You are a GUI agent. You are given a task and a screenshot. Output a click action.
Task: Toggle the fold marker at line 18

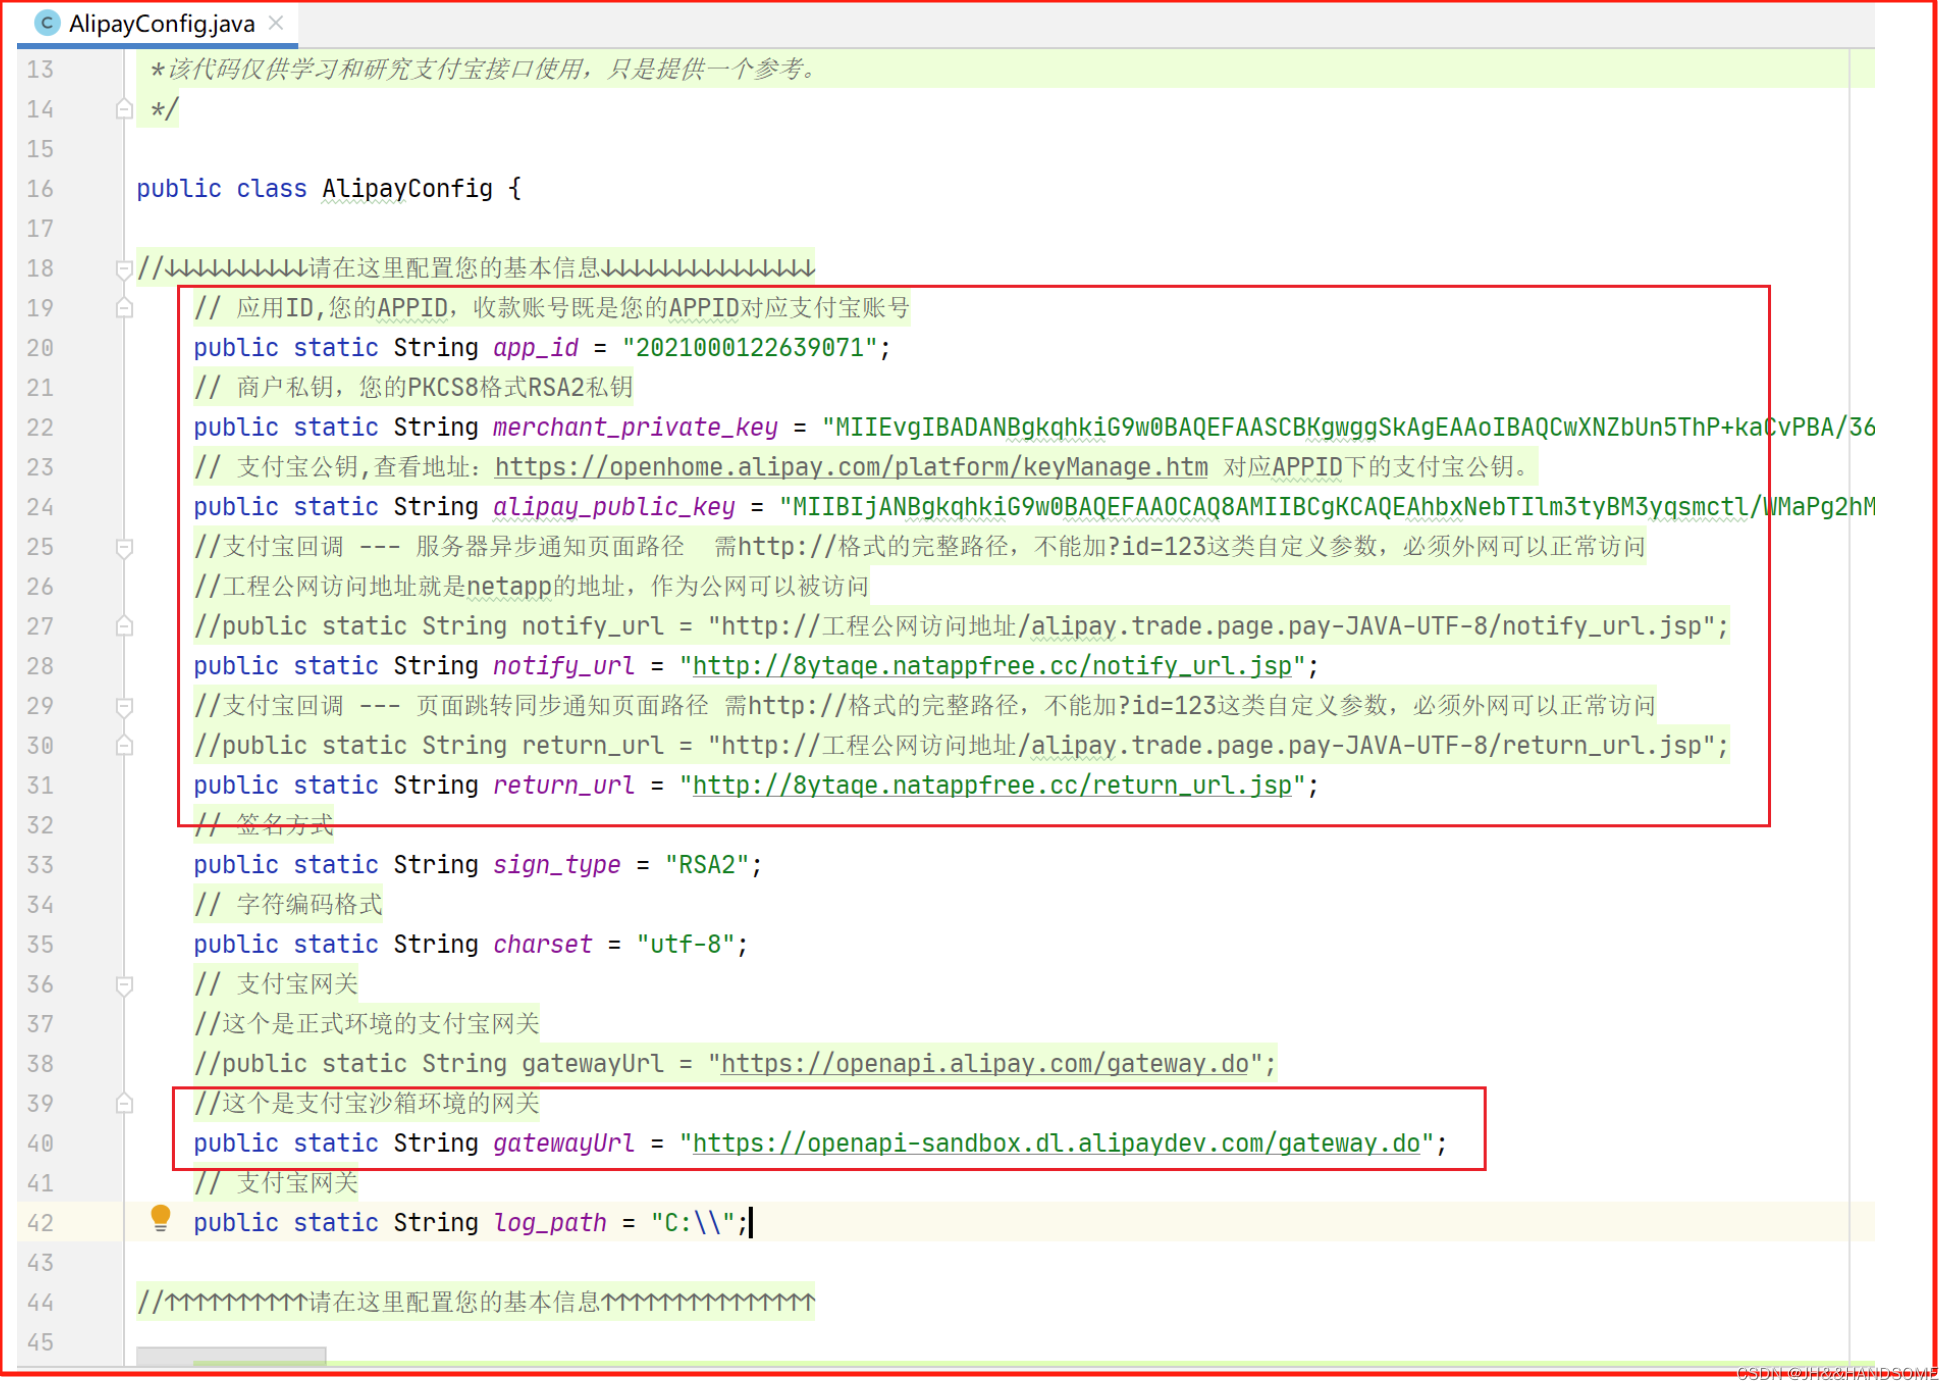[124, 268]
